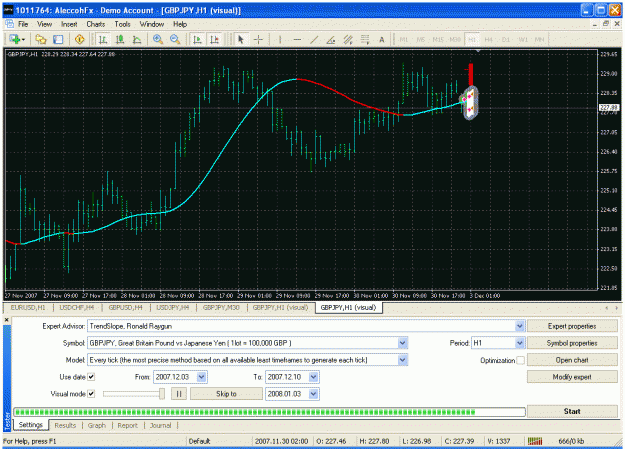Open the tester Graph tab
Image resolution: width=625 pixels, height=449 pixels.
pos(97,425)
